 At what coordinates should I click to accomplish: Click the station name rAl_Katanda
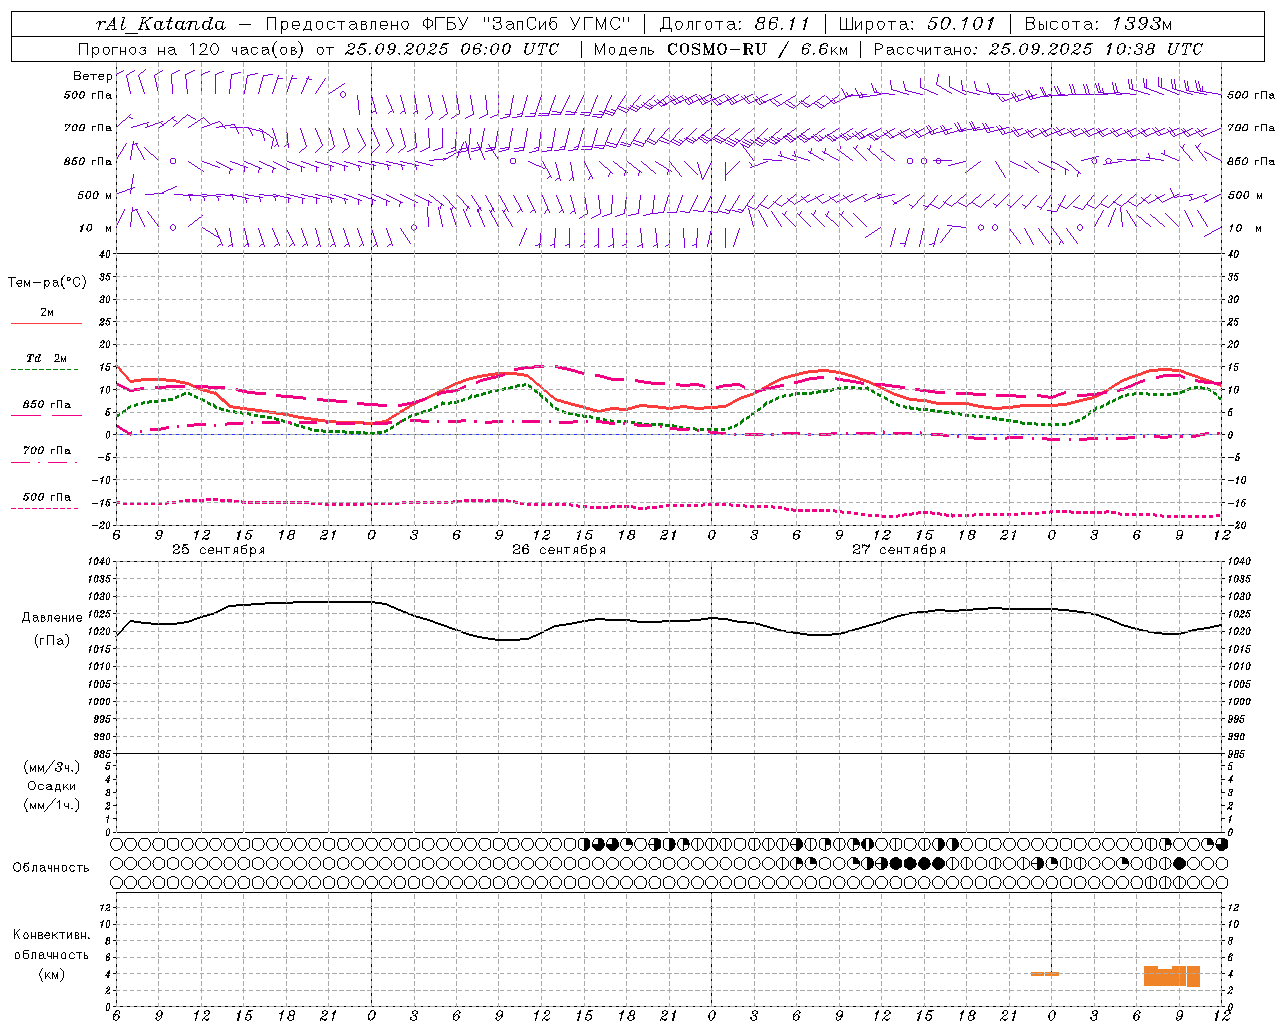pyautogui.click(x=161, y=24)
